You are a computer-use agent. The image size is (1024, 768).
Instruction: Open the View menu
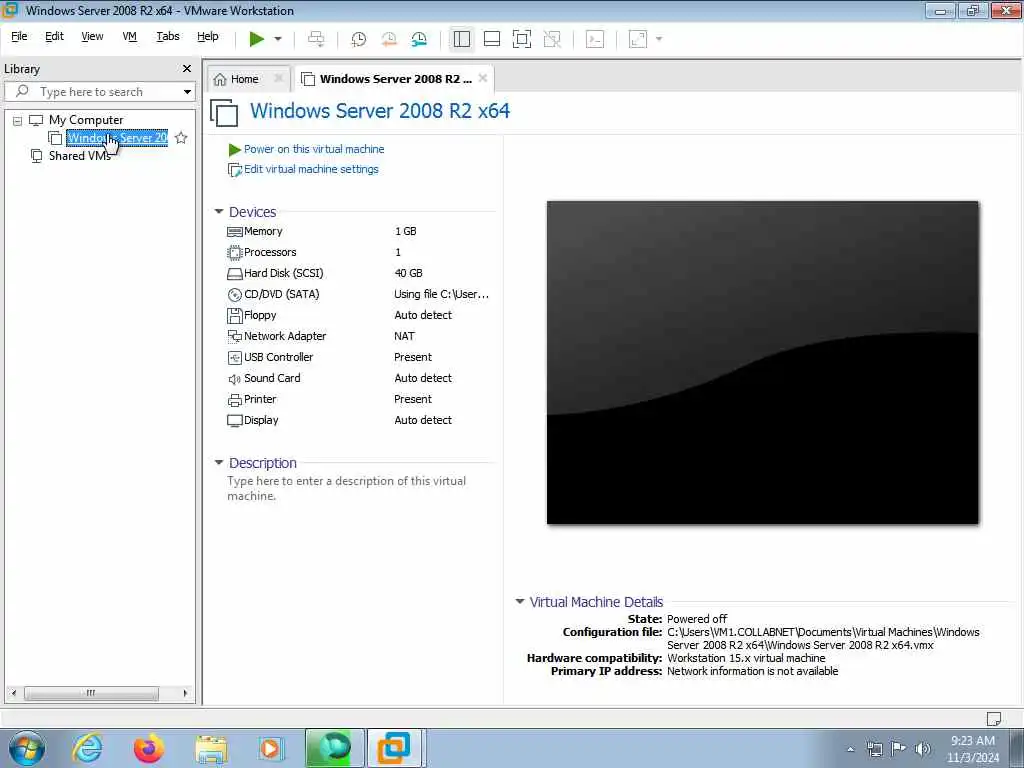[x=92, y=37]
